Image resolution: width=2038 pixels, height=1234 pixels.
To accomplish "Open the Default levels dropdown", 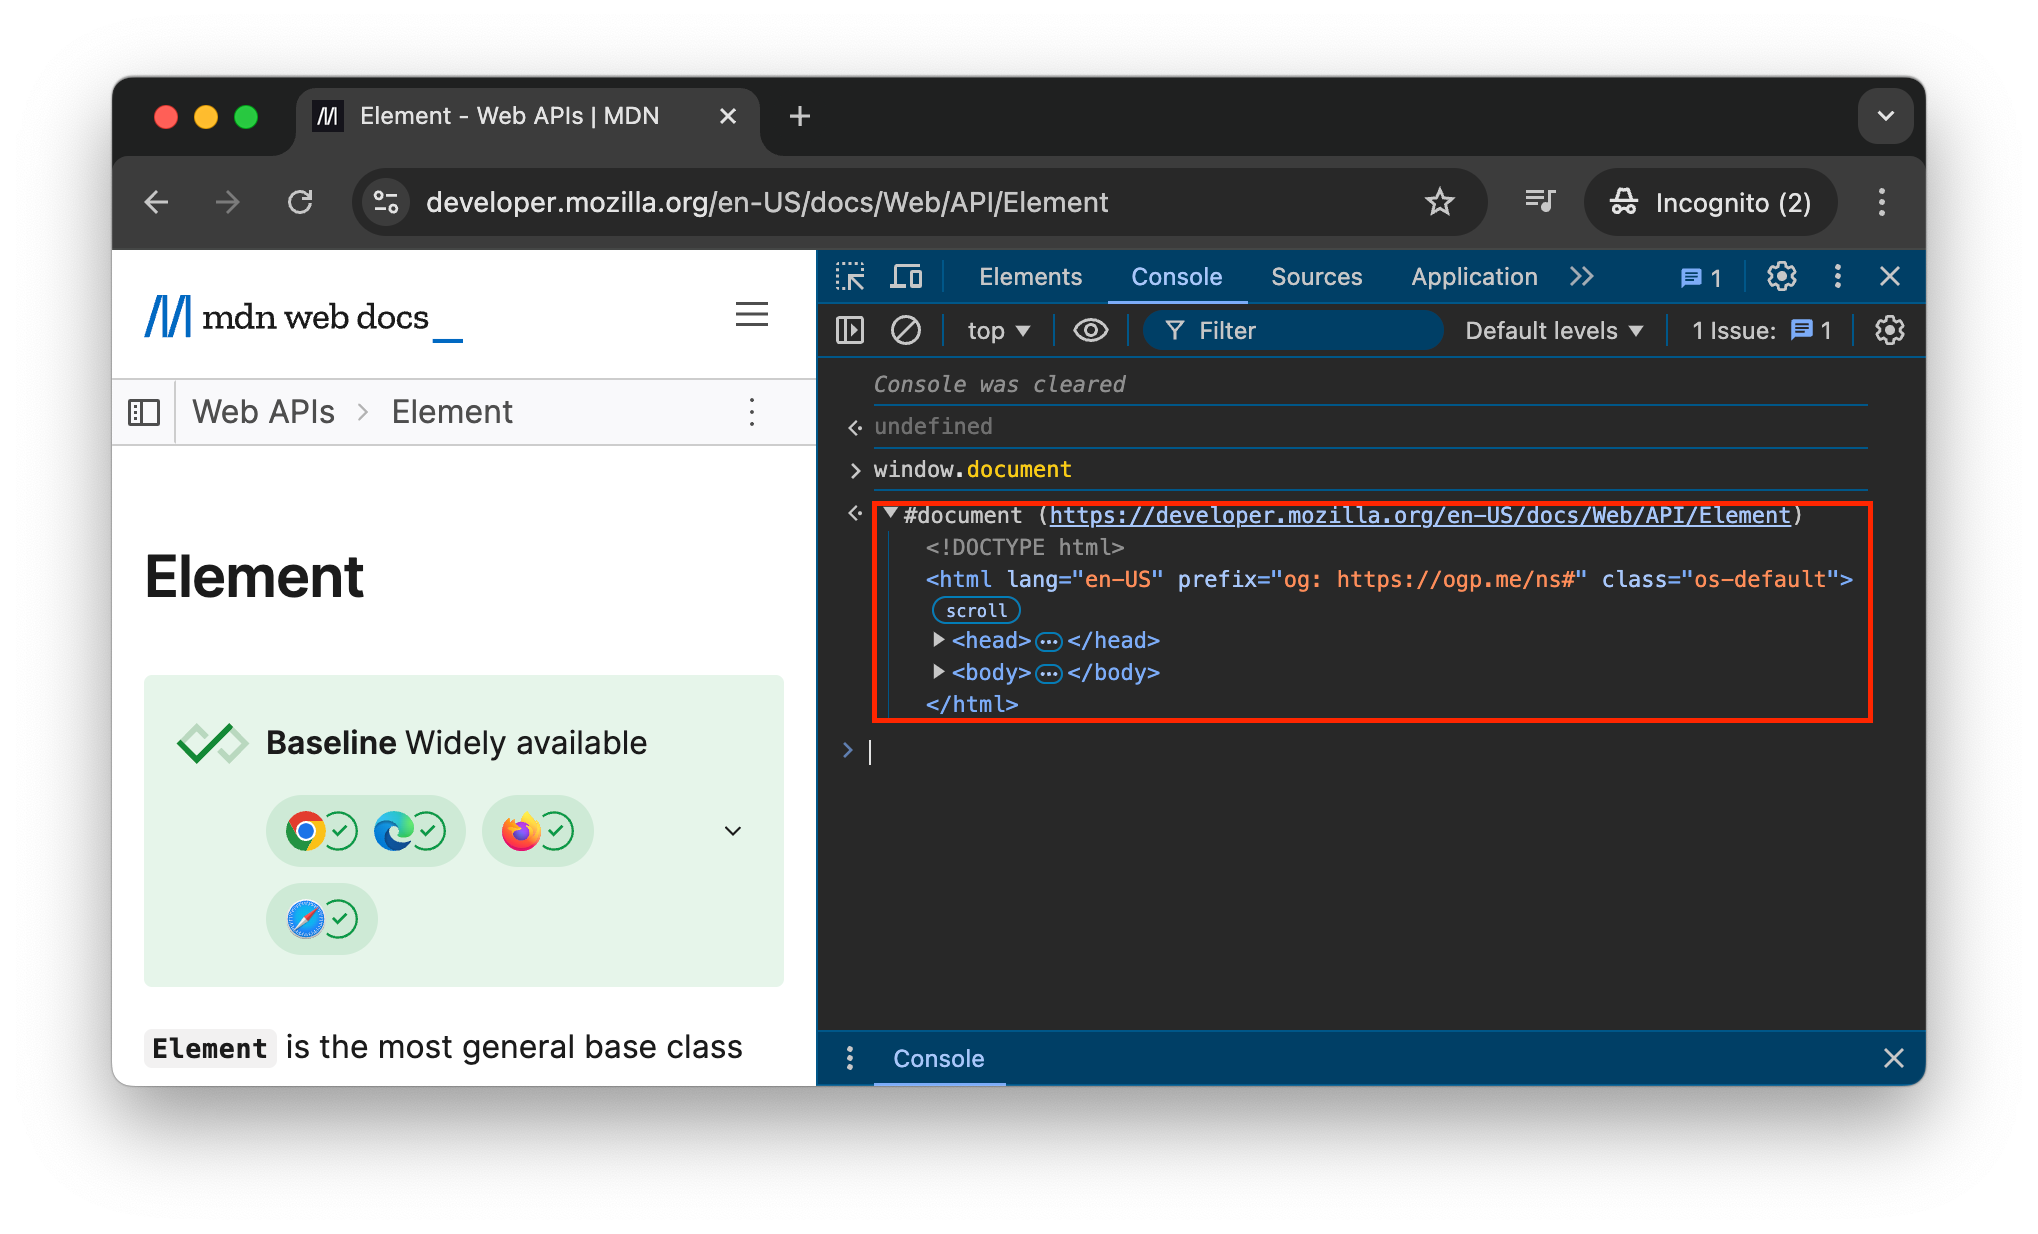I will click(1554, 331).
